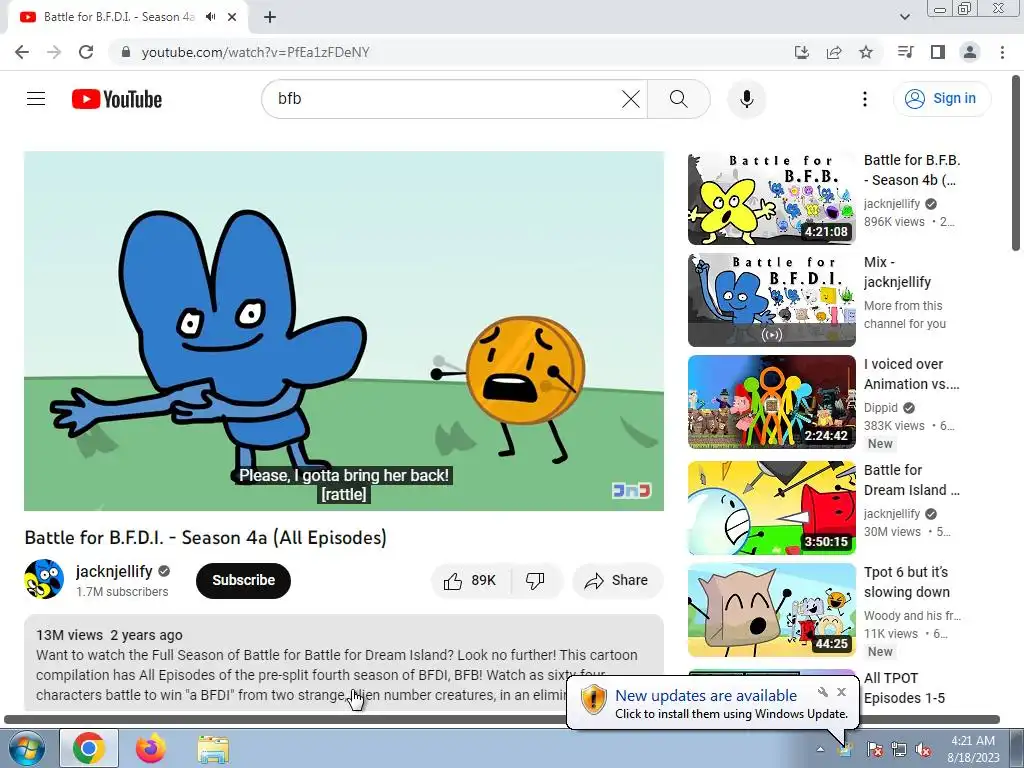Open 'Battle for B.F.B. - Season 4b' title

(x=912, y=170)
